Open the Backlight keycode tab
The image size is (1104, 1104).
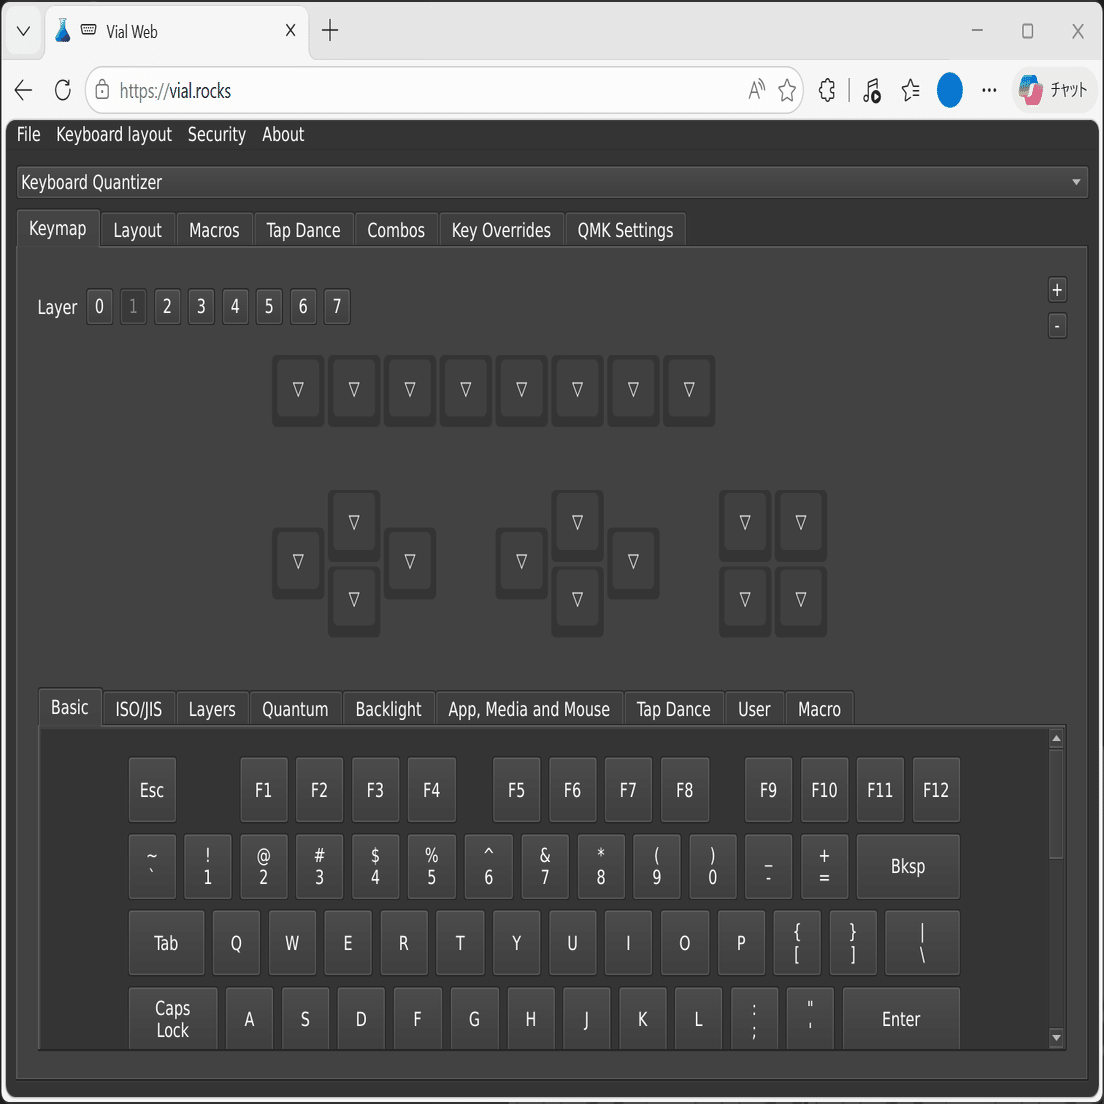pyautogui.click(x=389, y=709)
